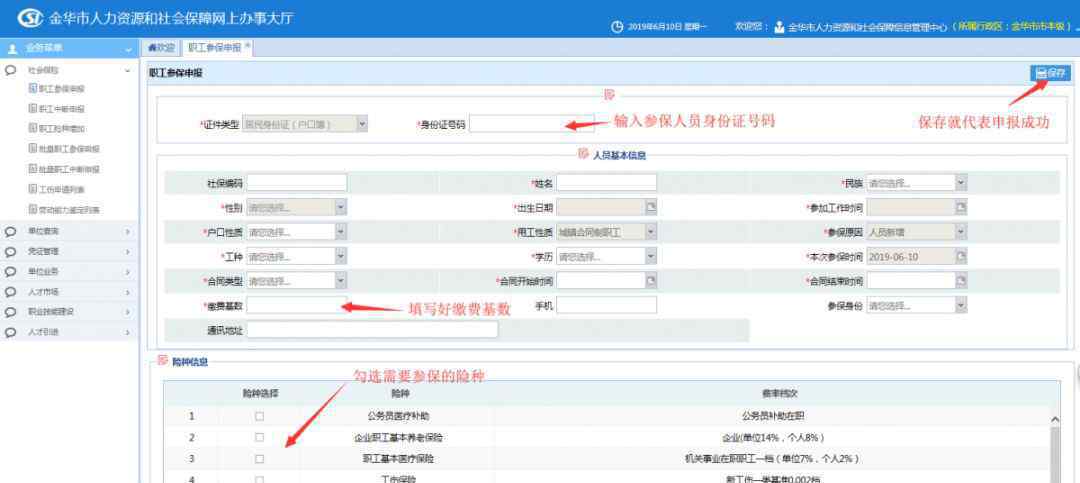Open the calendar picker for 参加工作时间

960,207
